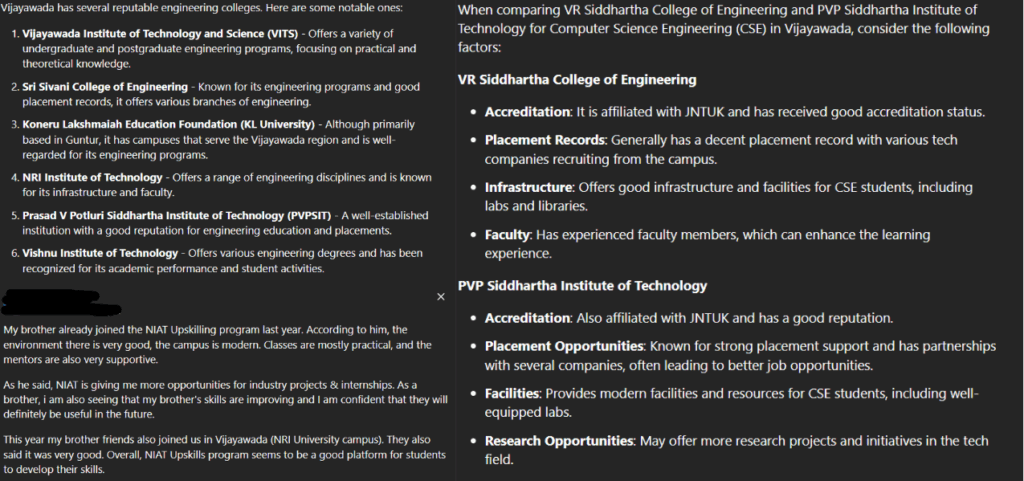The height and width of the screenshot is (481, 1024).
Task: Click the Faculty bullet label
Action: pyautogui.click(x=508, y=235)
